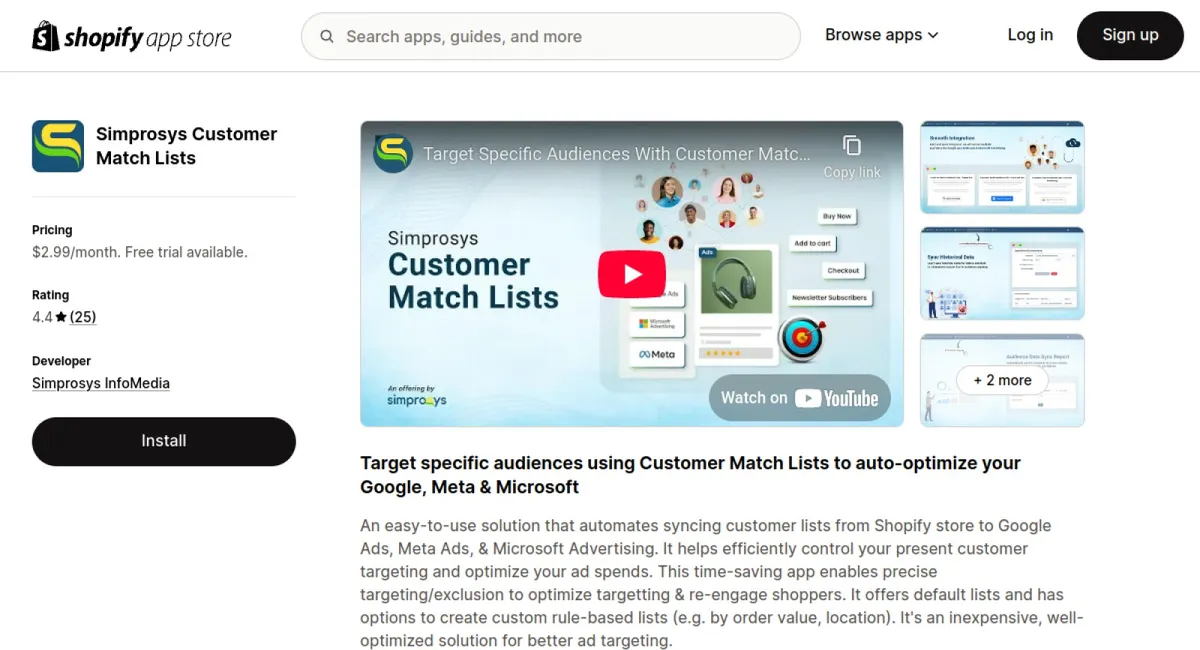Image resolution: width=1200 pixels, height=650 pixels.
Task: Log in to the Shopify app store
Action: coord(1030,35)
